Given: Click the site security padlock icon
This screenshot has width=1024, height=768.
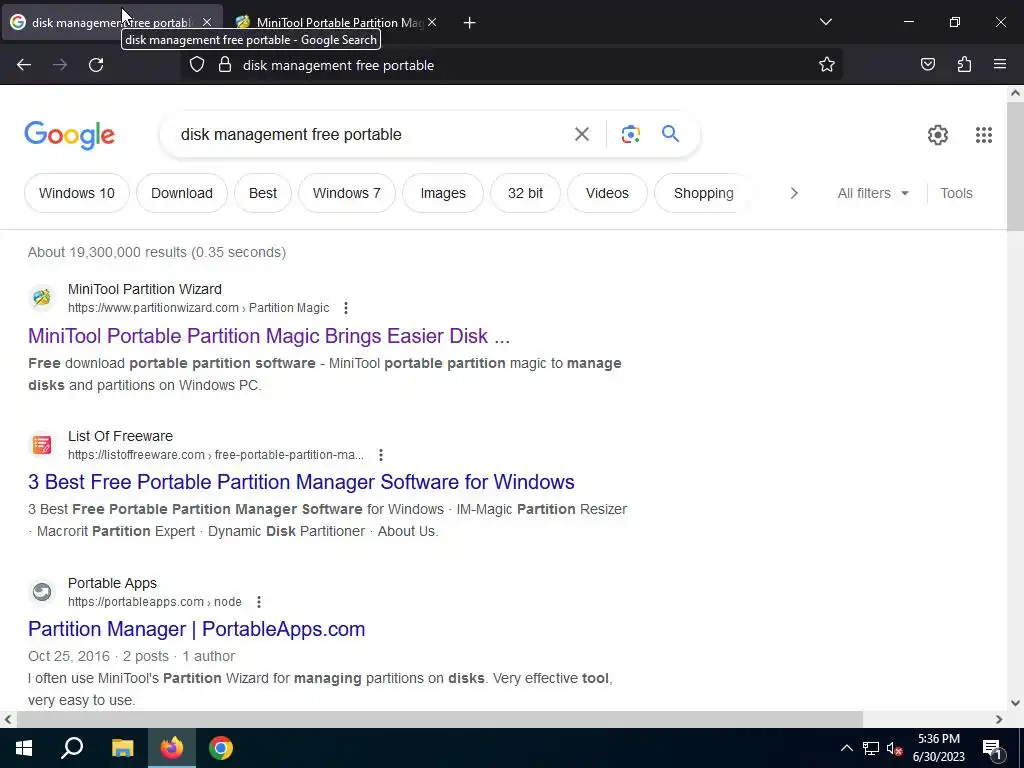Looking at the screenshot, I should [x=225, y=65].
